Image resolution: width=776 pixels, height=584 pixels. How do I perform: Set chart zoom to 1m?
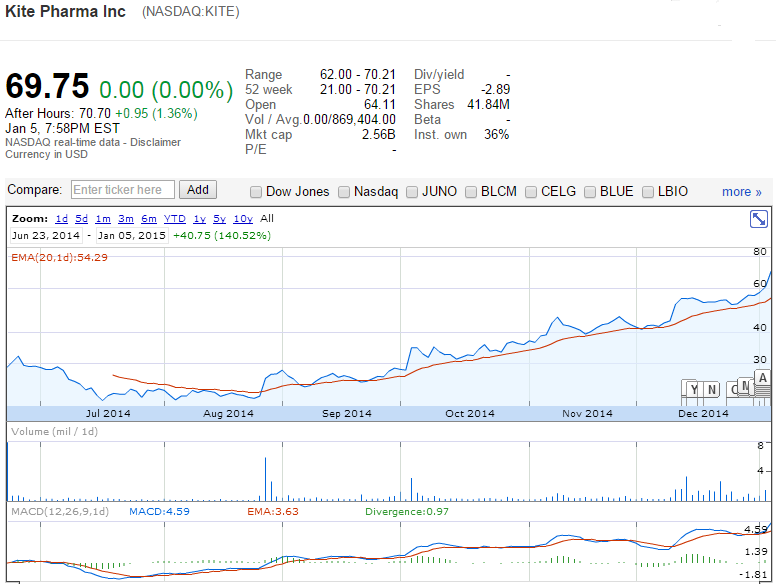pos(103,219)
